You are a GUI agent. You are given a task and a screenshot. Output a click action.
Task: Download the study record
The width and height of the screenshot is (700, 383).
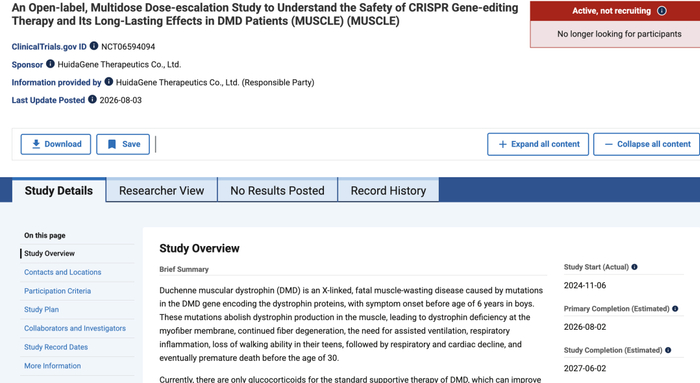coord(56,144)
